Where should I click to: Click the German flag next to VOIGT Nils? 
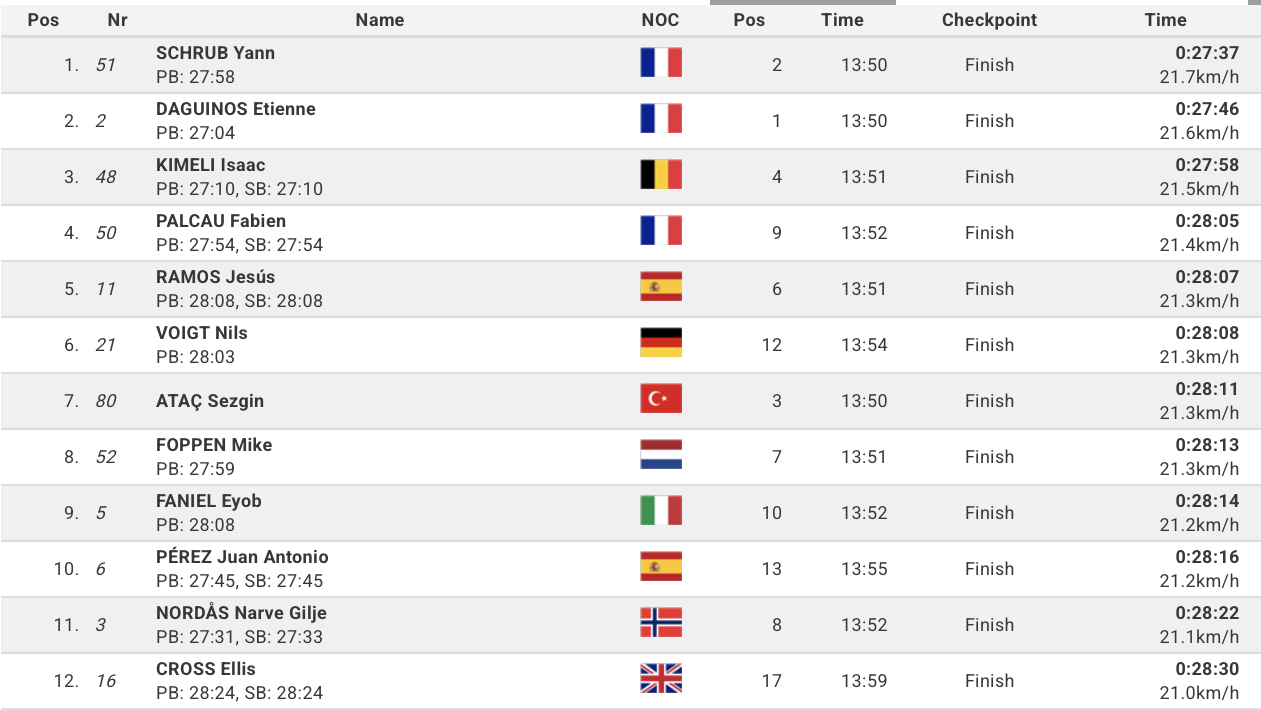coord(660,344)
